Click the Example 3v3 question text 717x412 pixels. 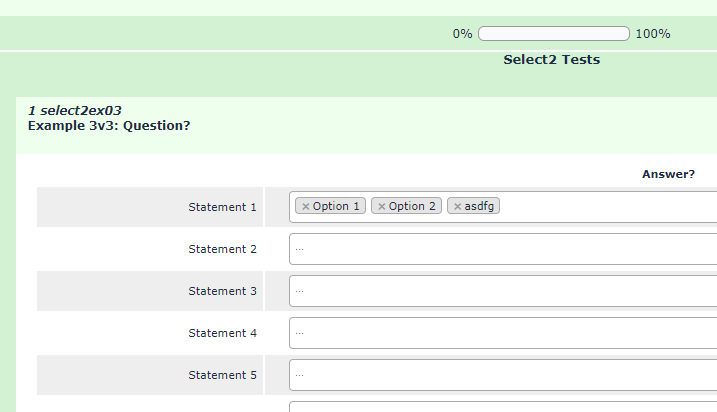109,126
